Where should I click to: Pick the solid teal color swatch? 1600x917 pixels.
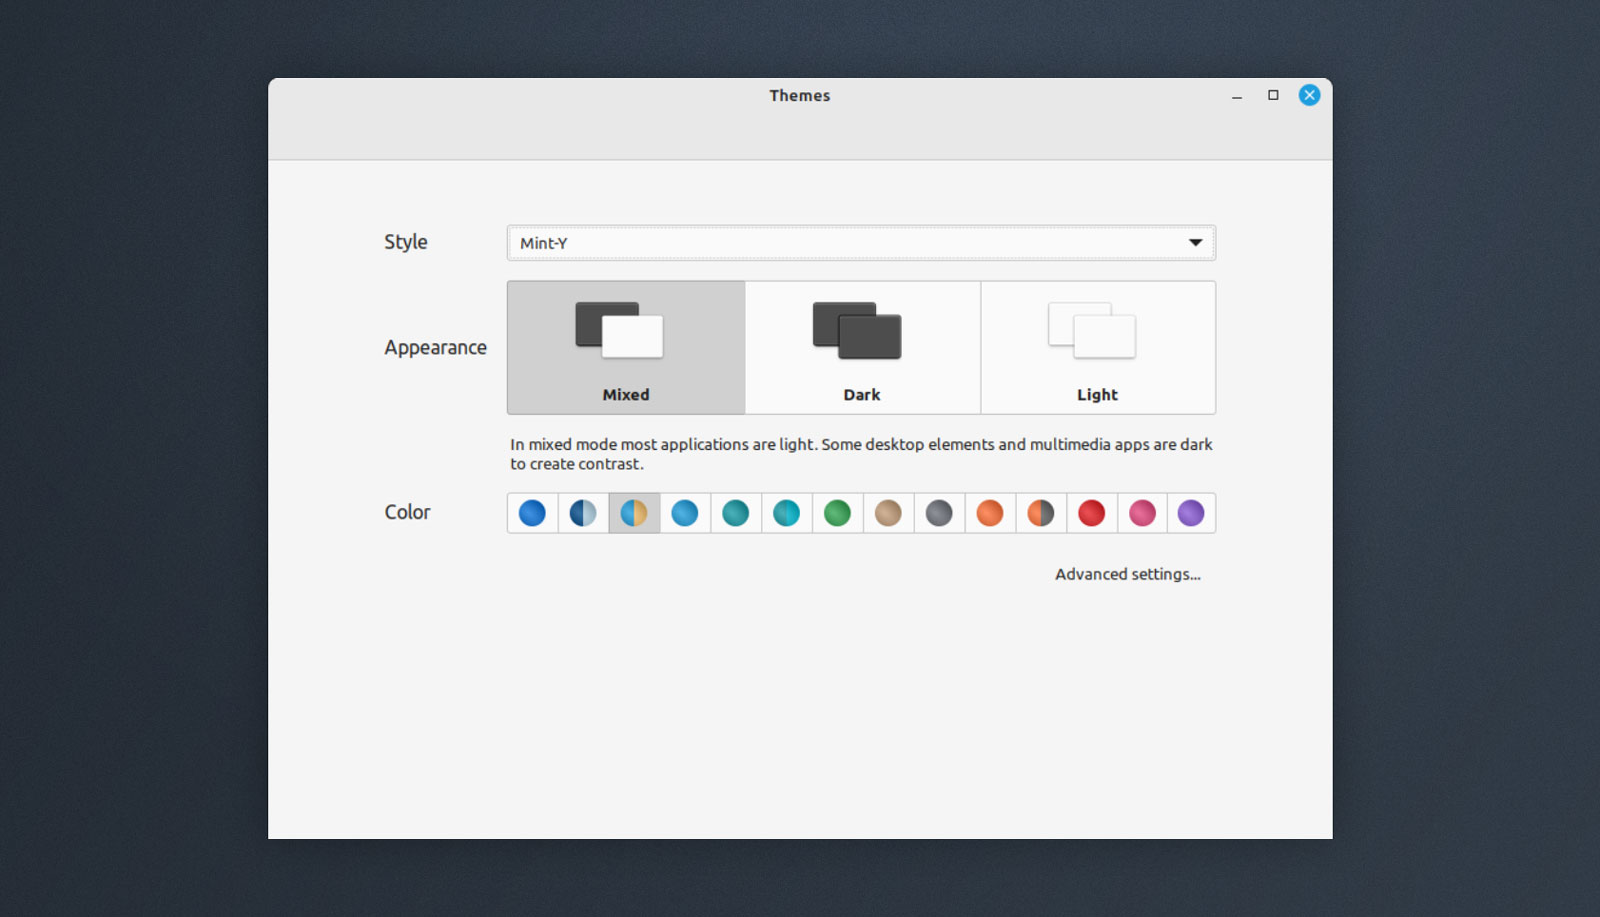tap(736, 513)
